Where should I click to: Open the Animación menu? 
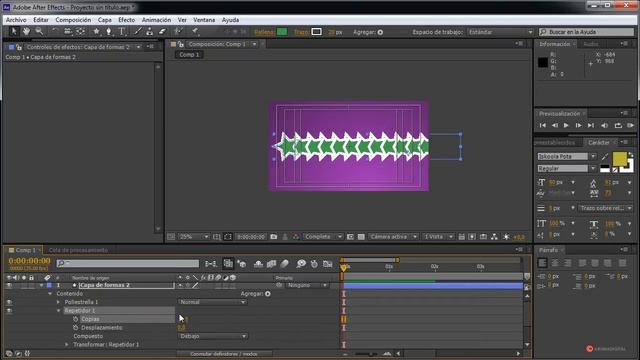(156, 20)
